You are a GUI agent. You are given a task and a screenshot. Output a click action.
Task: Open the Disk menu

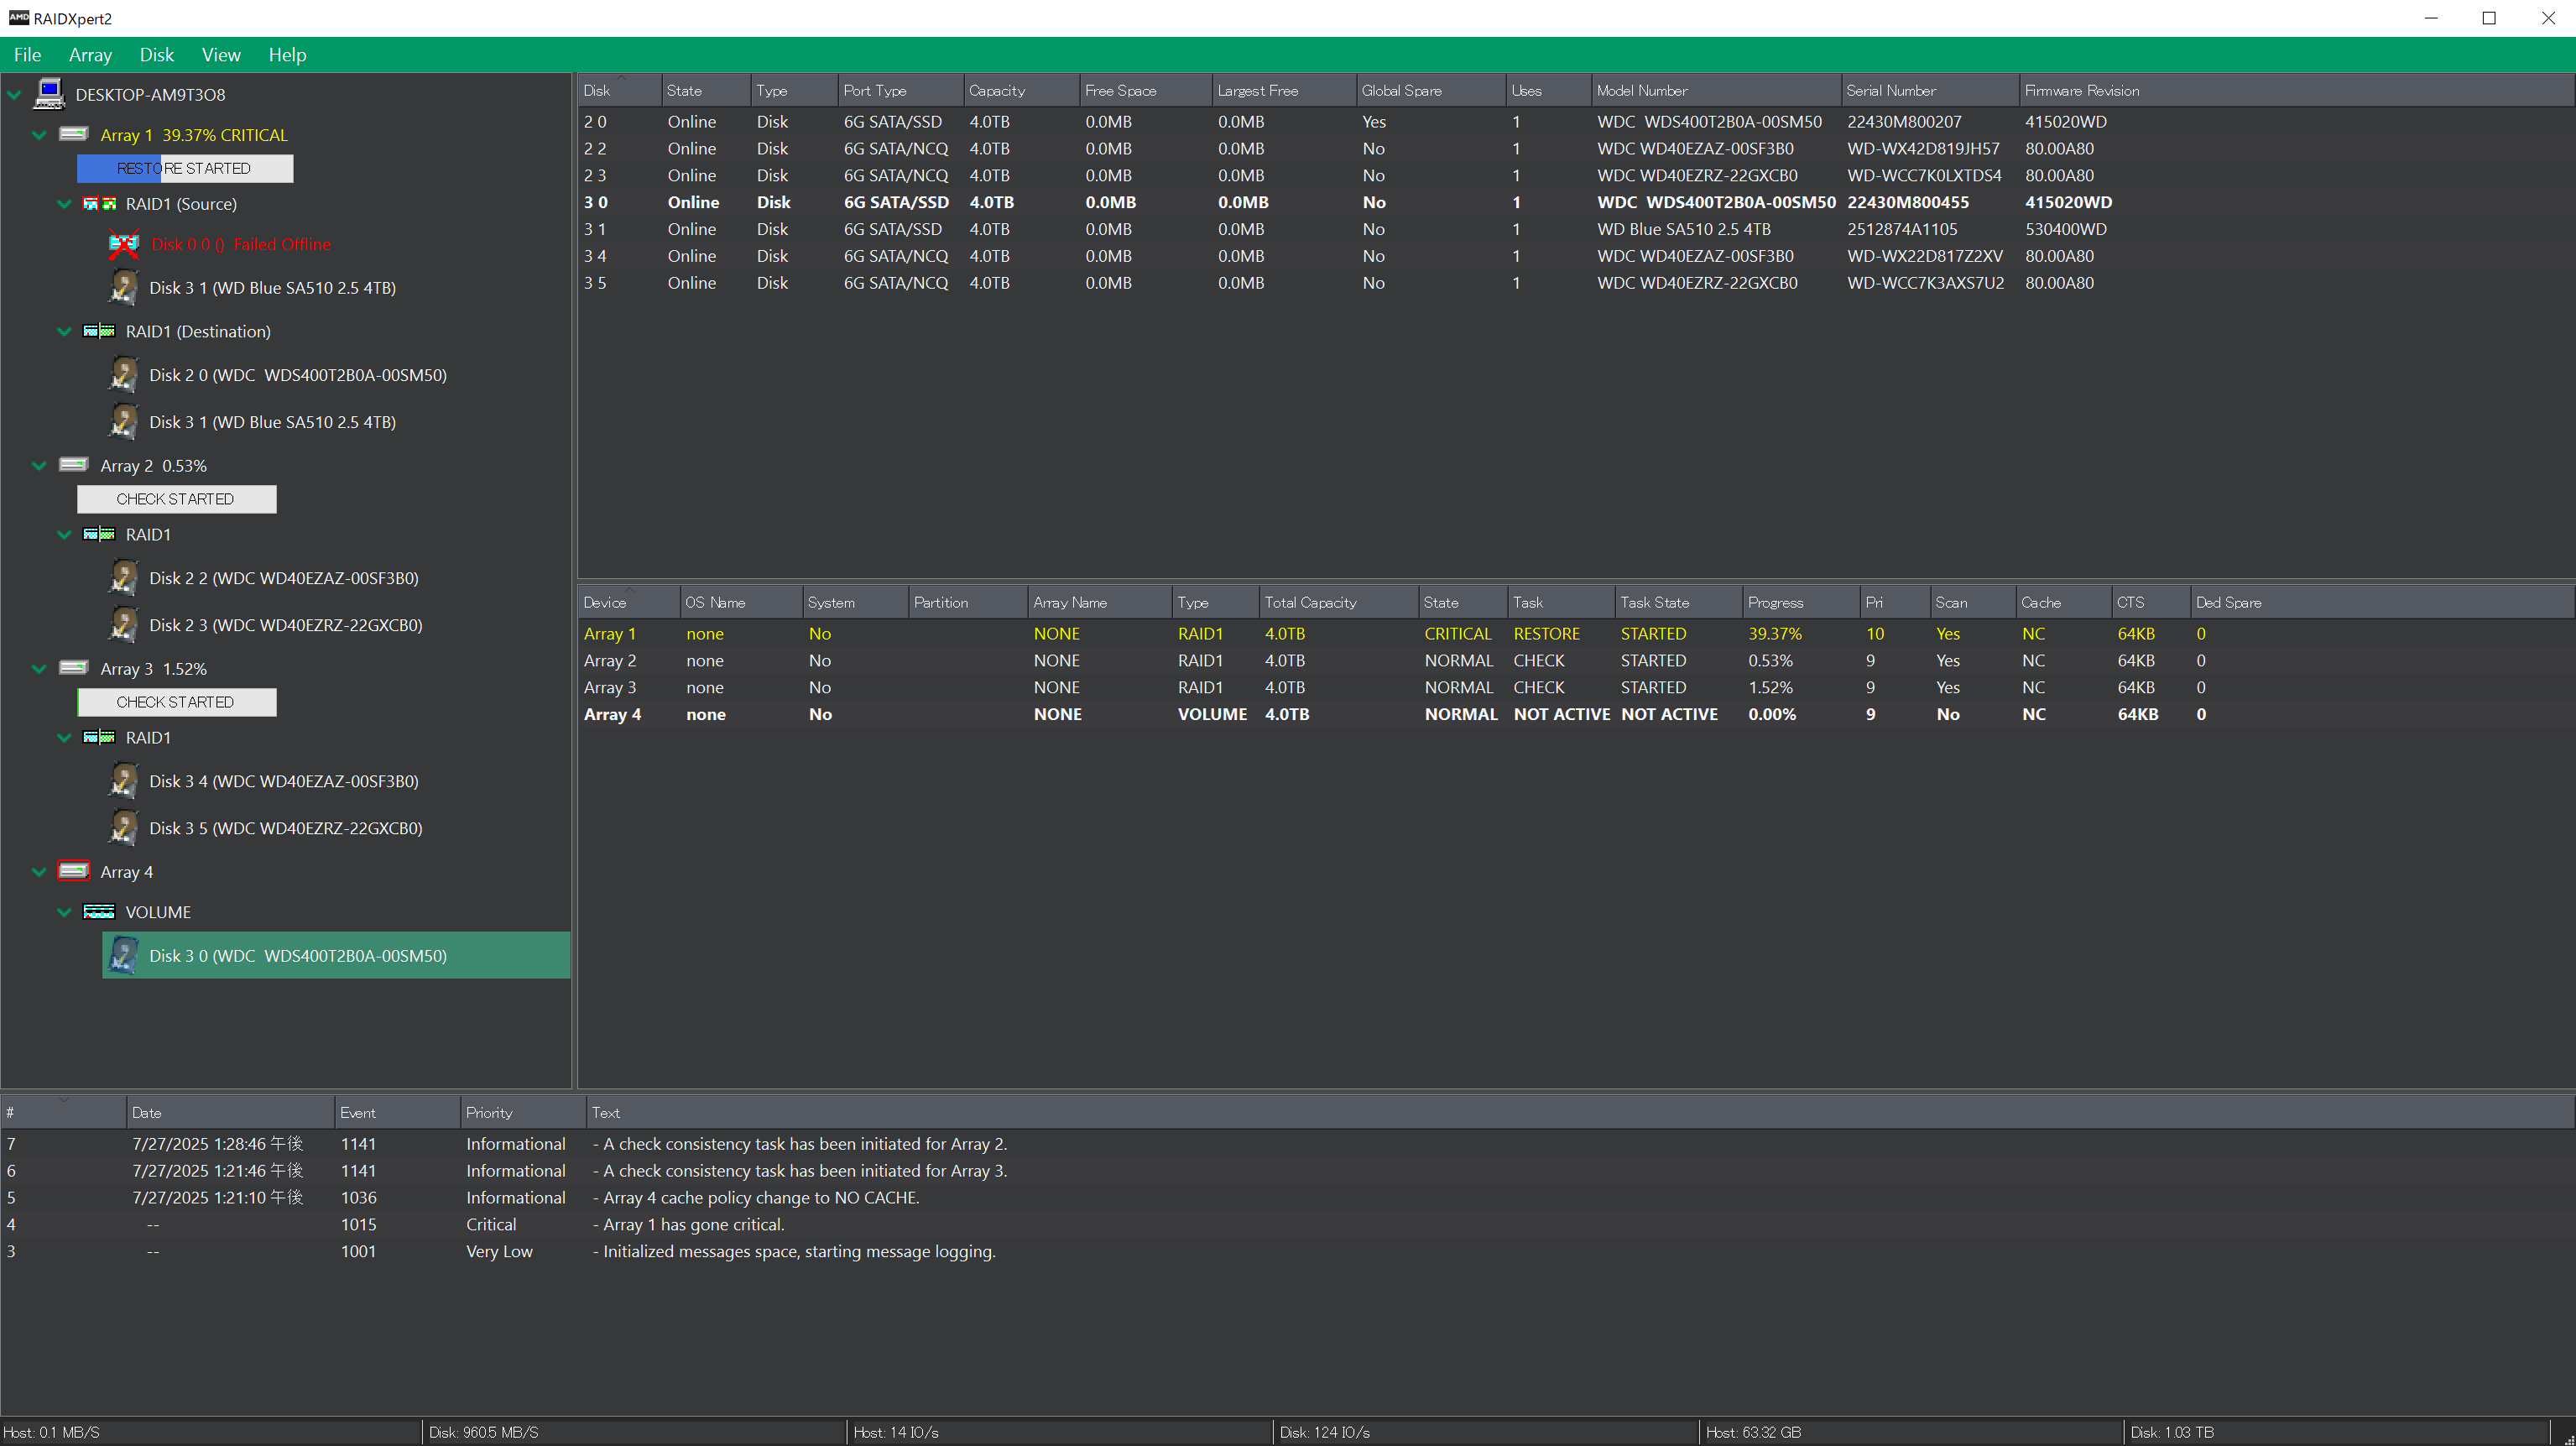156,55
